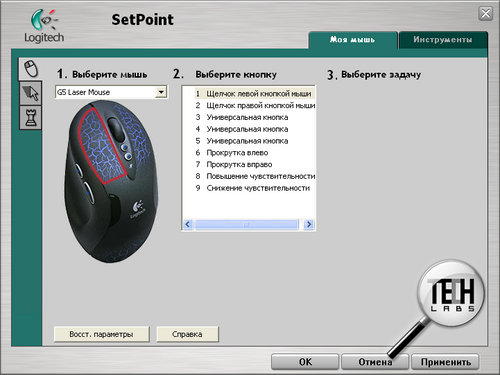Select list item 1 Щелчок левой кнопкой мыши

tap(254, 94)
